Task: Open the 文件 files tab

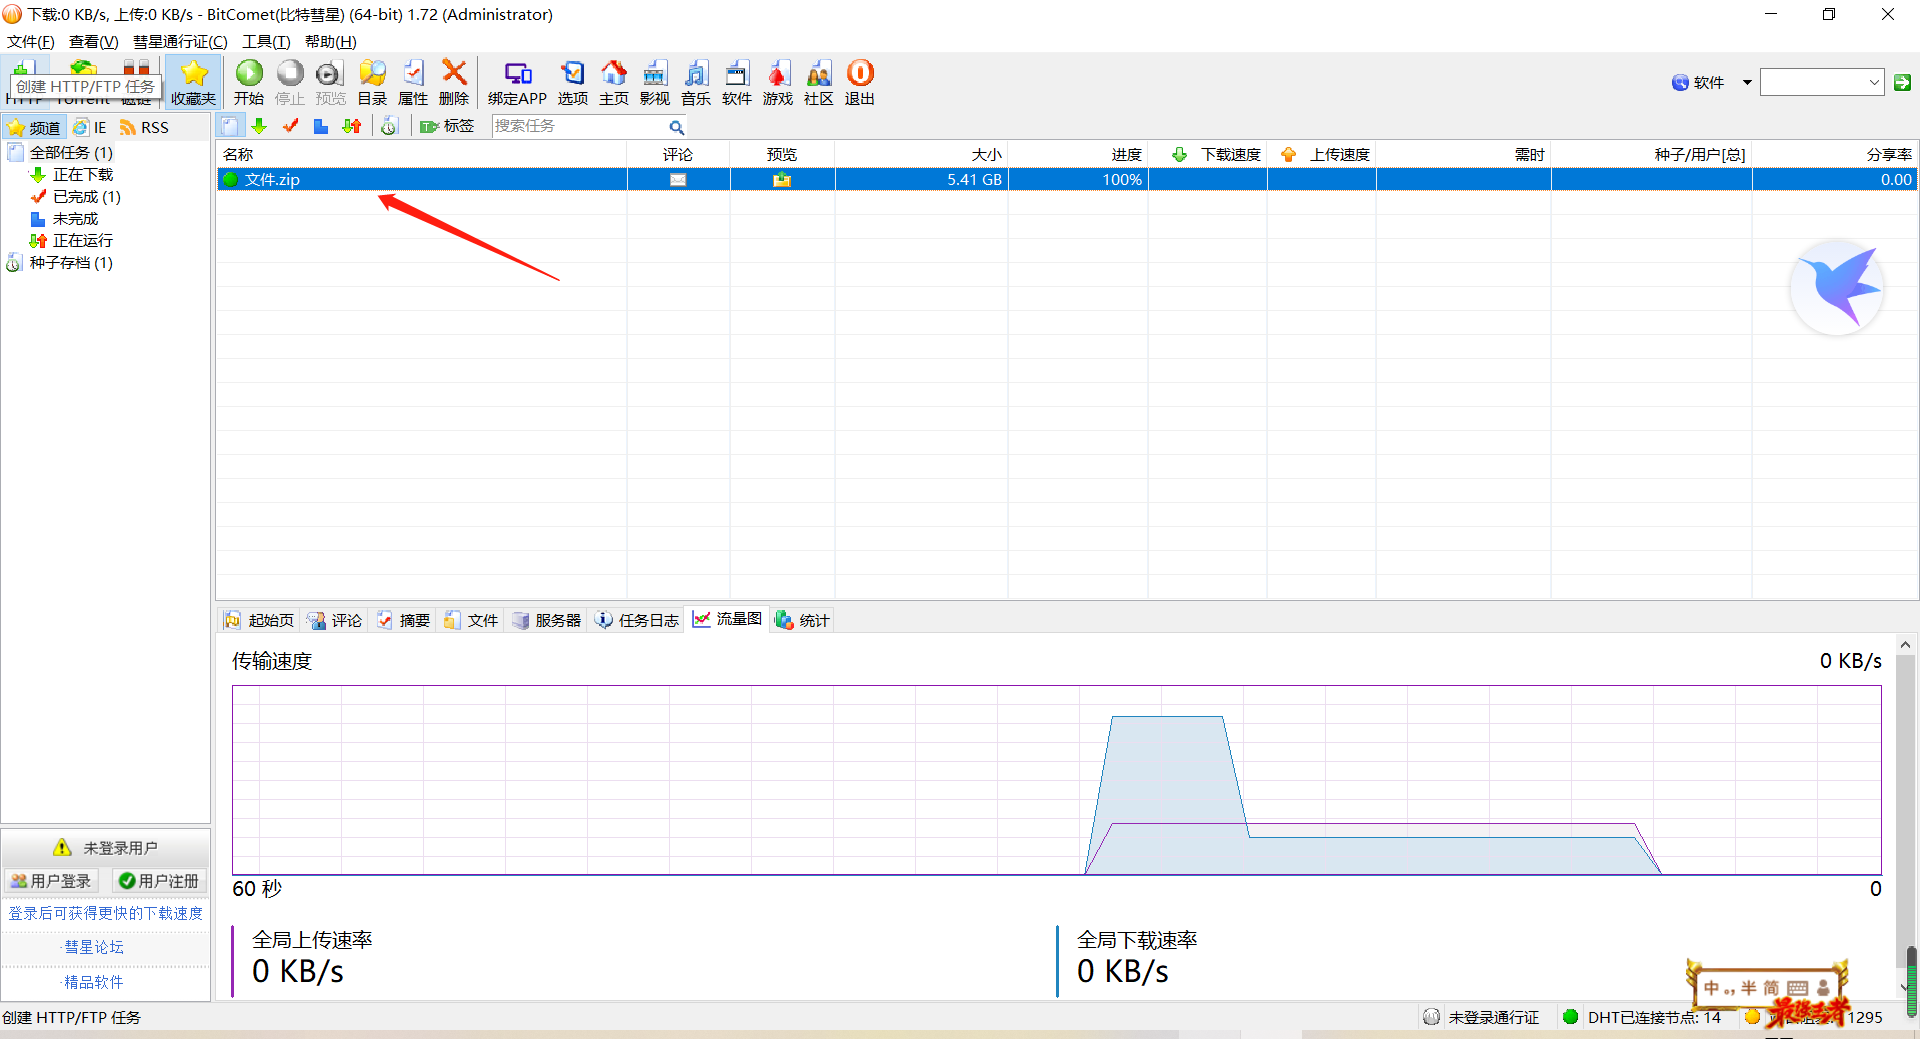Action: [471, 620]
